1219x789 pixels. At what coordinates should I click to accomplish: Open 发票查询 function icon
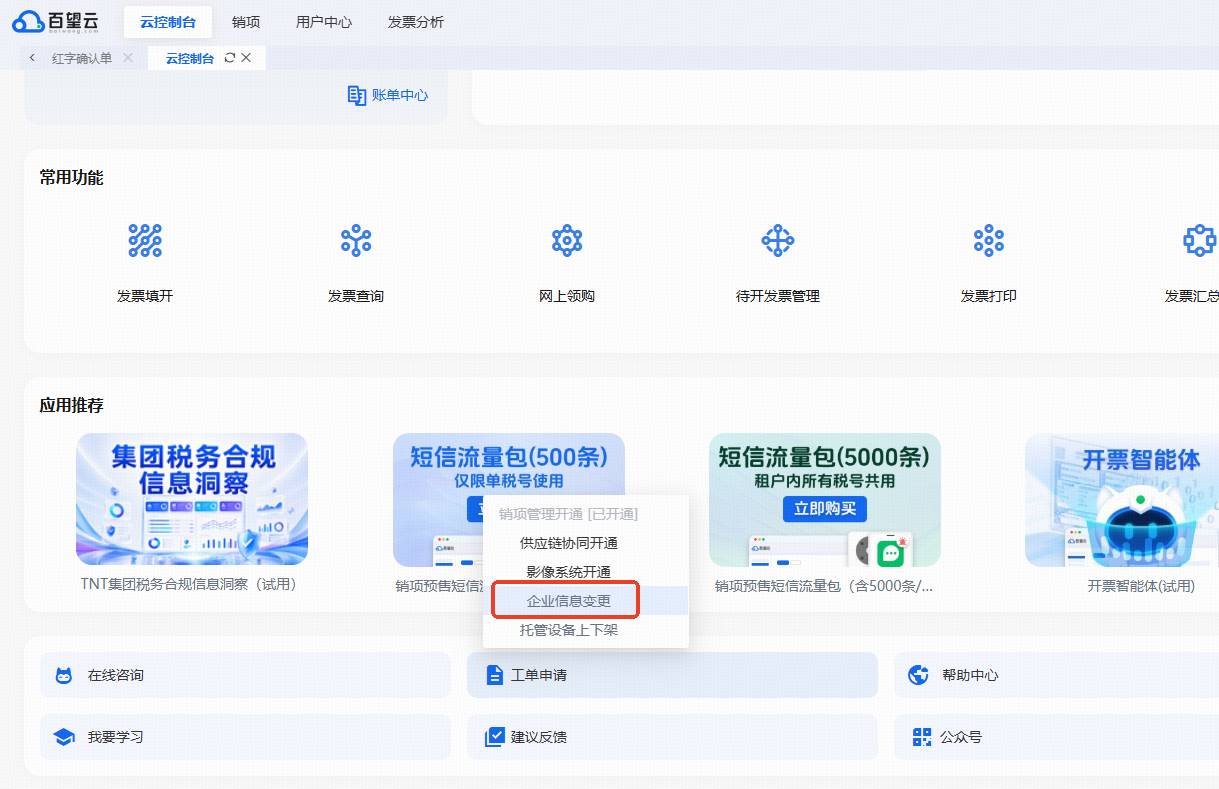tap(356, 240)
